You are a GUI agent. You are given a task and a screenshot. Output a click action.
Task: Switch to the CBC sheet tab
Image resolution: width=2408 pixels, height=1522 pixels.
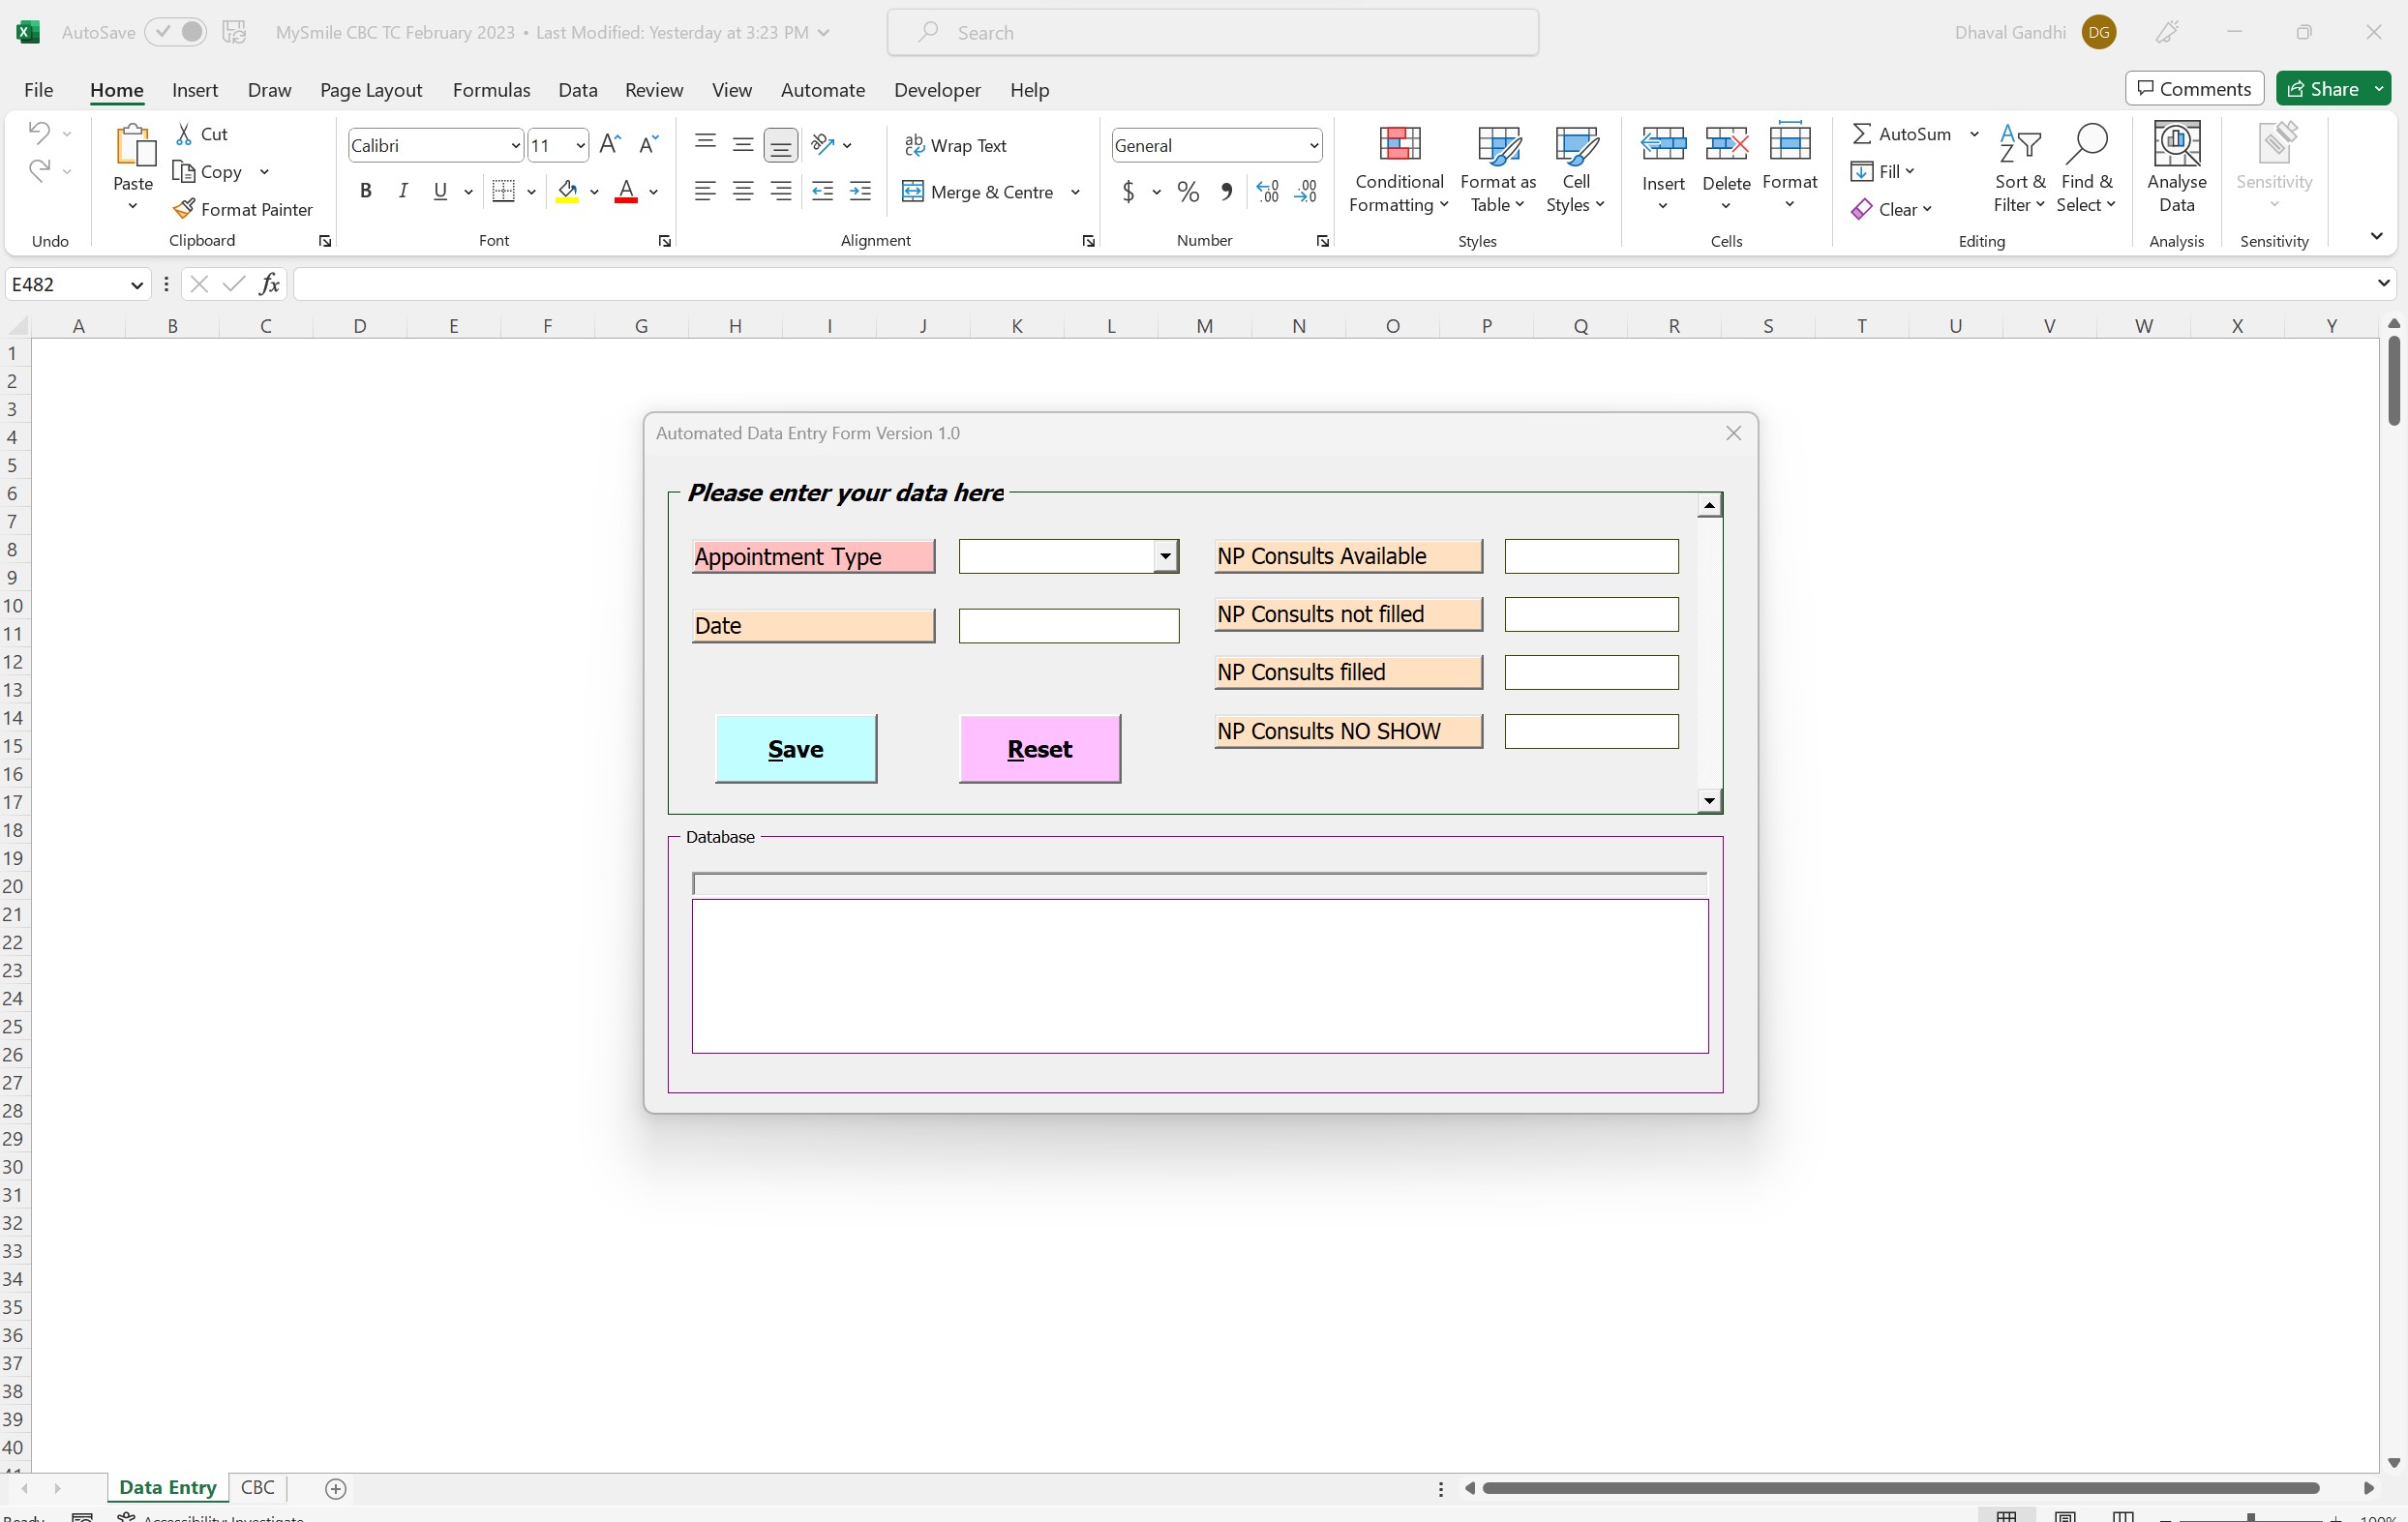pyautogui.click(x=257, y=1487)
